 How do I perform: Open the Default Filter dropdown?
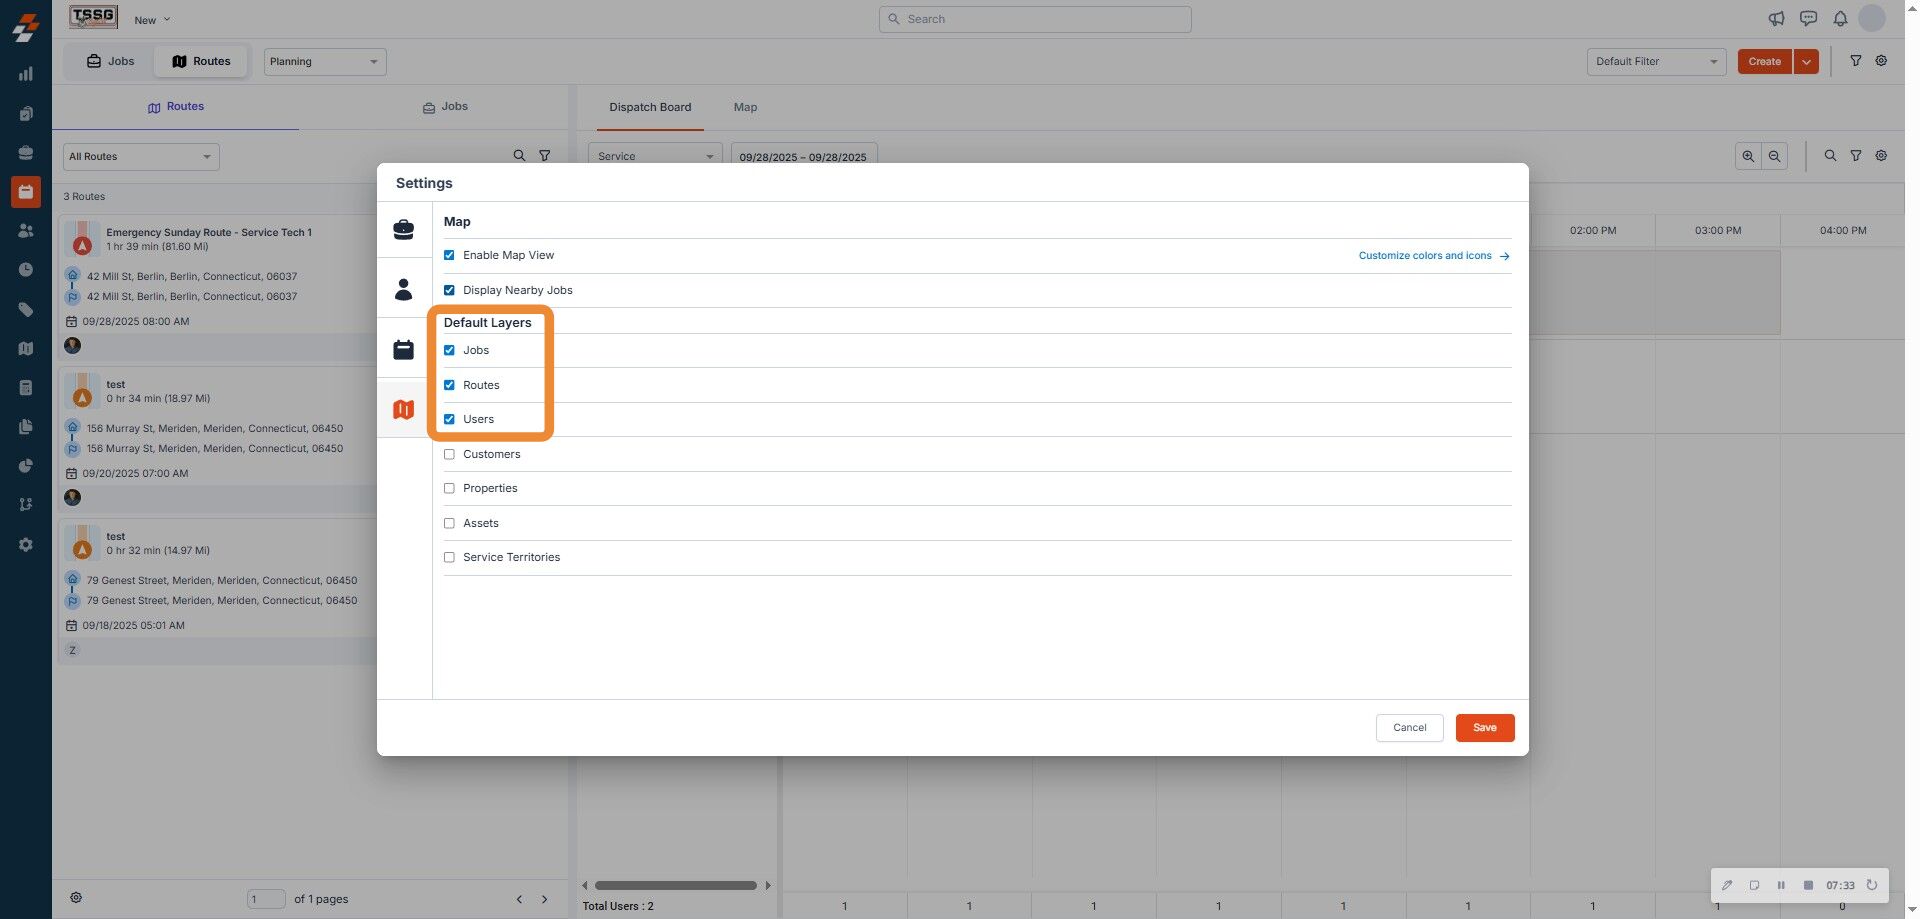point(1657,61)
